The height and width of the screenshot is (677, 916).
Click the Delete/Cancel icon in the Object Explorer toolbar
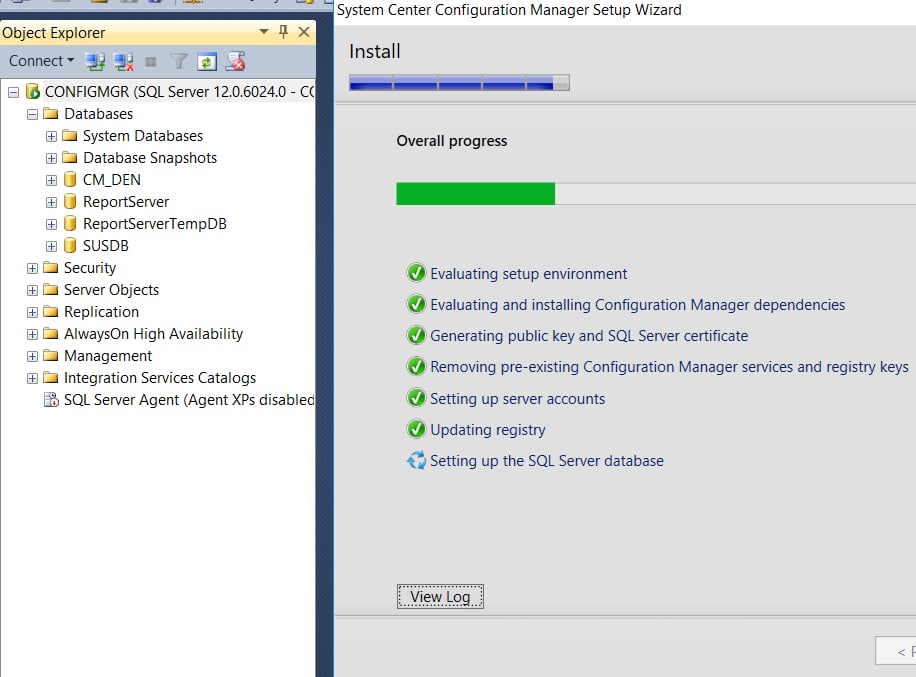coord(235,61)
